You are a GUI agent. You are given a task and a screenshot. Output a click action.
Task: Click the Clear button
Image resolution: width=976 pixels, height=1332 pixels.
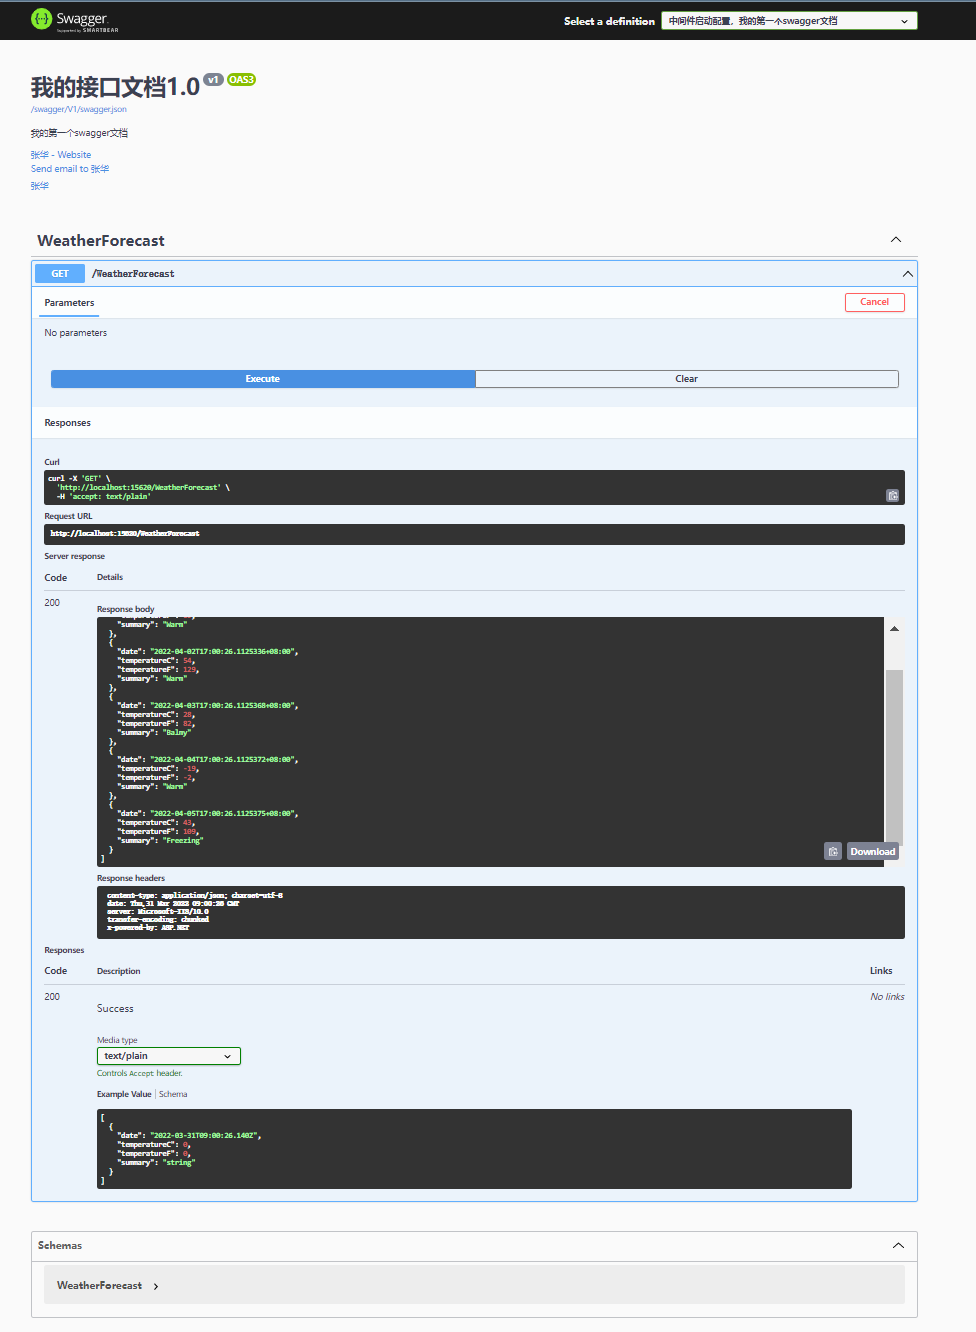687,379
